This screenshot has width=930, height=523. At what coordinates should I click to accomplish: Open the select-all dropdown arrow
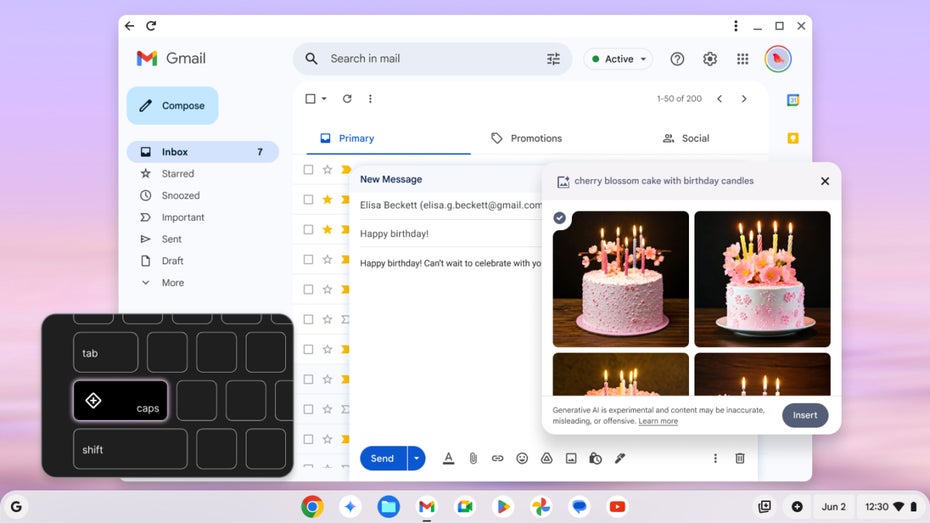pyautogui.click(x=324, y=98)
